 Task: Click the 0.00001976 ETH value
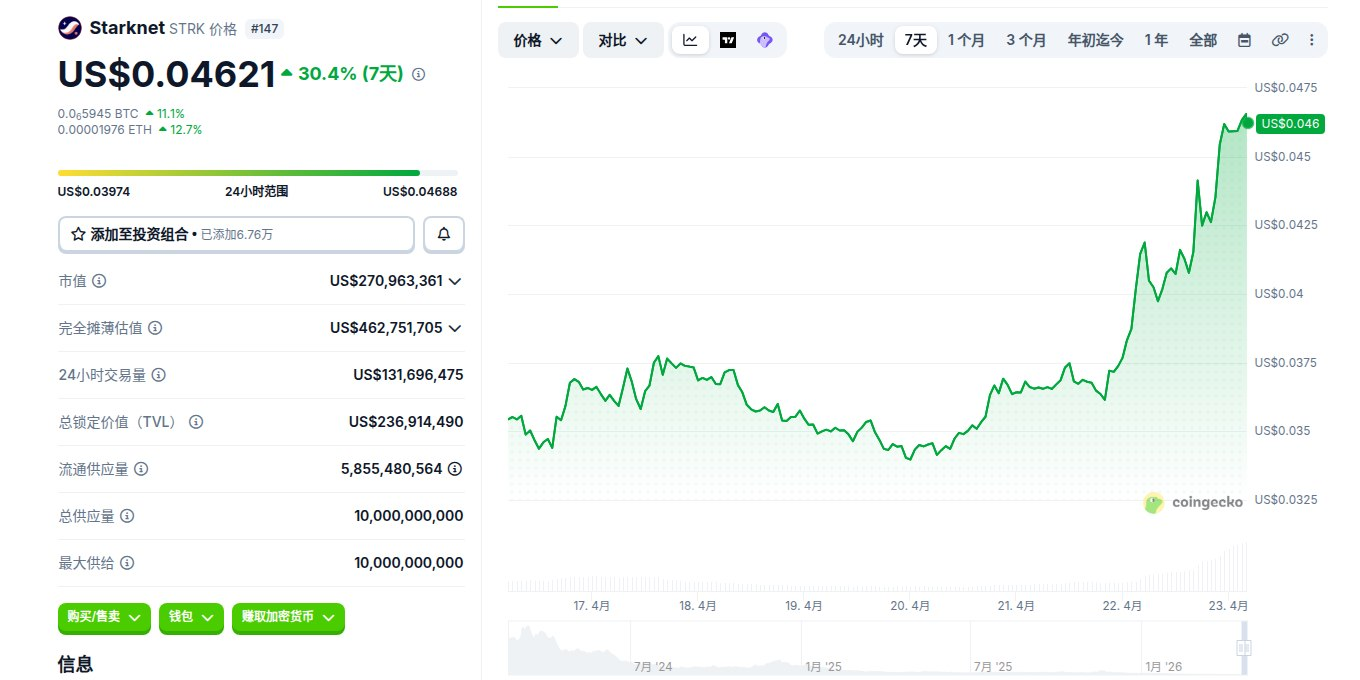click(104, 129)
